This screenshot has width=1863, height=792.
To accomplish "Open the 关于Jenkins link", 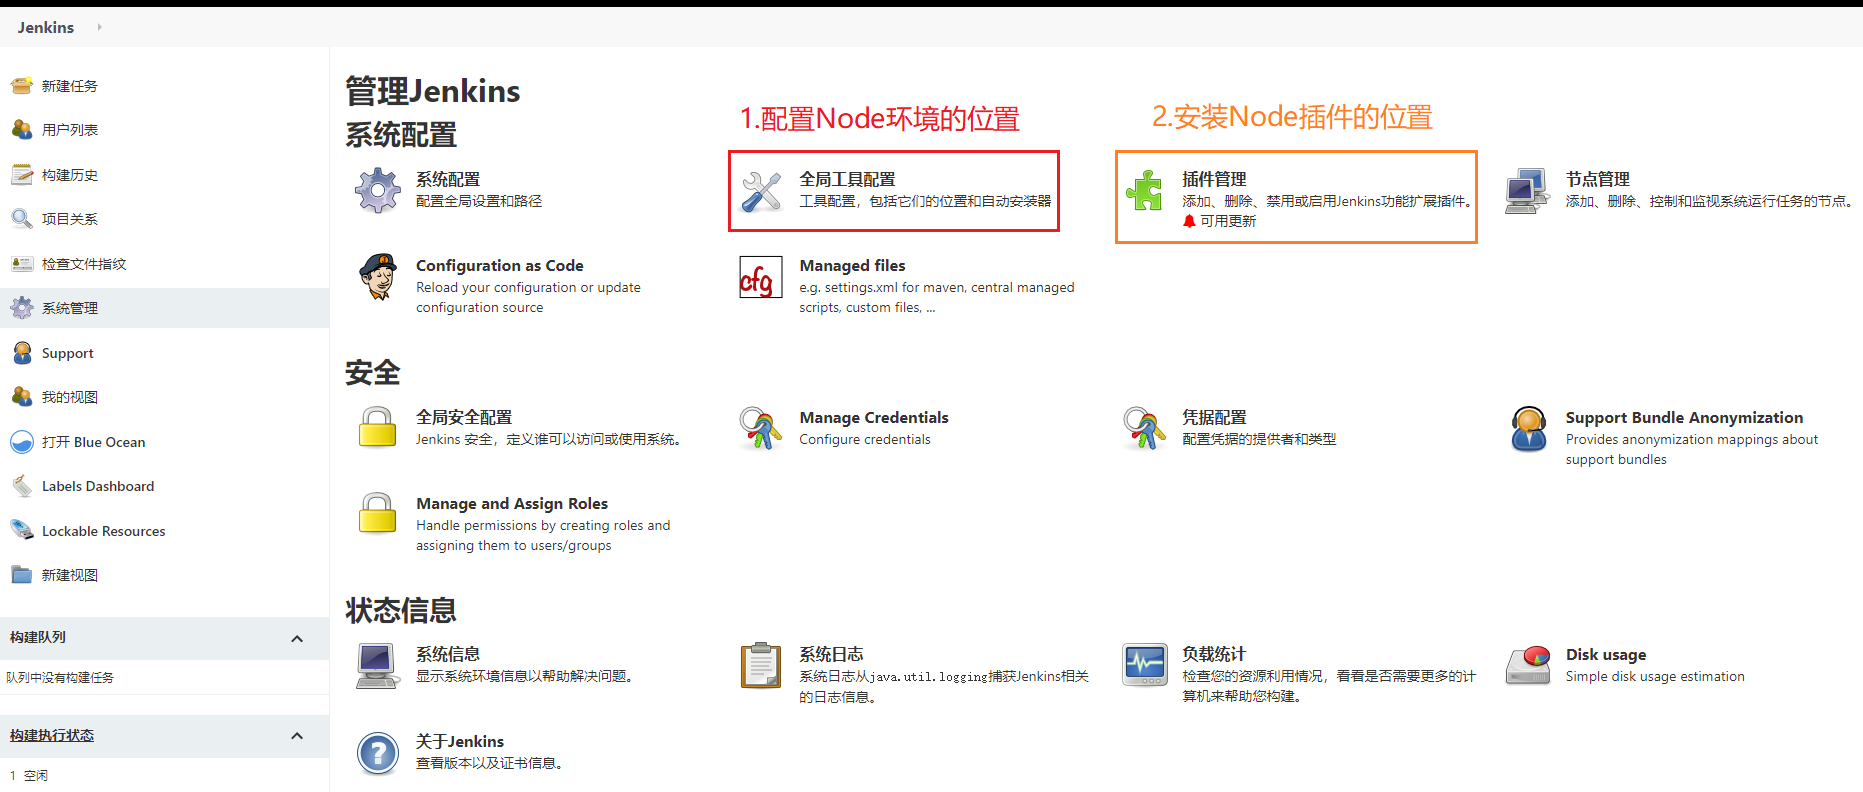I will [x=460, y=741].
